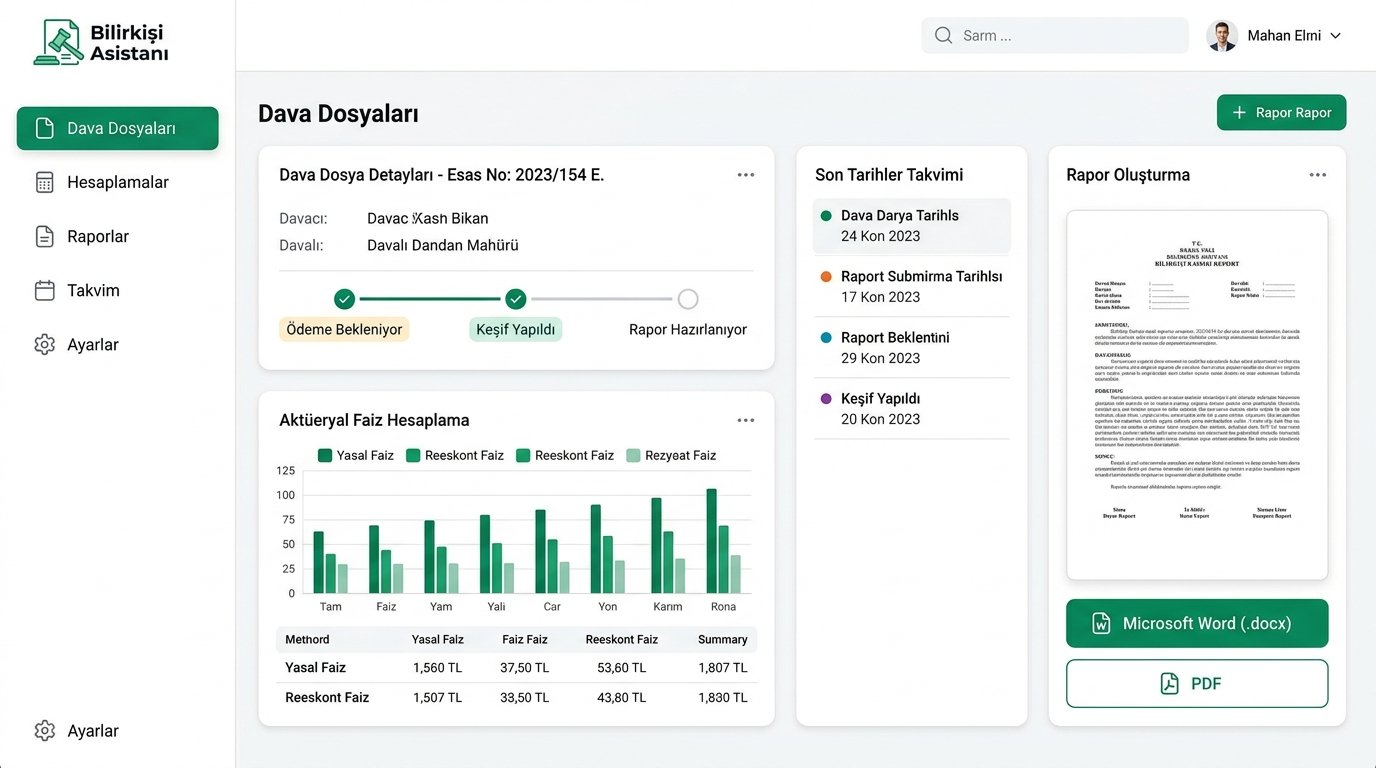Click the gear icon of upper Ayarlar

tap(44, 344)
